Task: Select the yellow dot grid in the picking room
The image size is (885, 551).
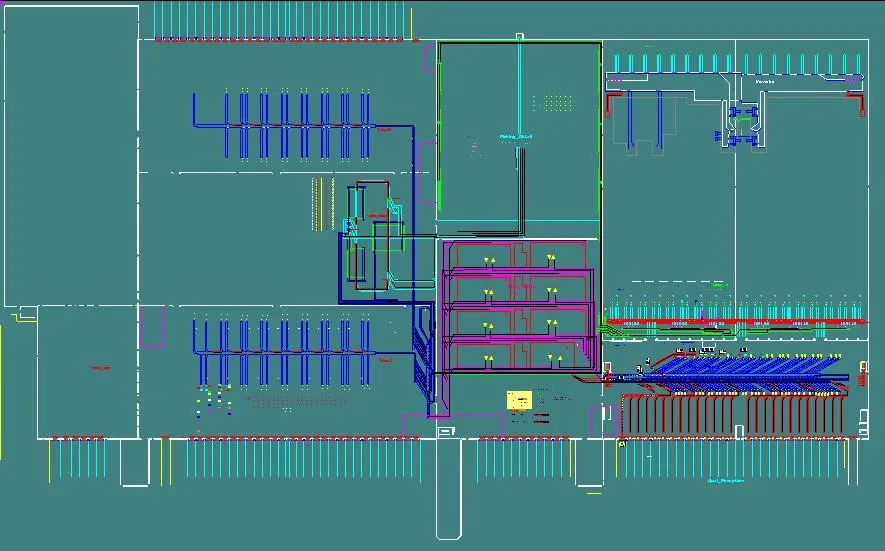Action: point(552,102)
